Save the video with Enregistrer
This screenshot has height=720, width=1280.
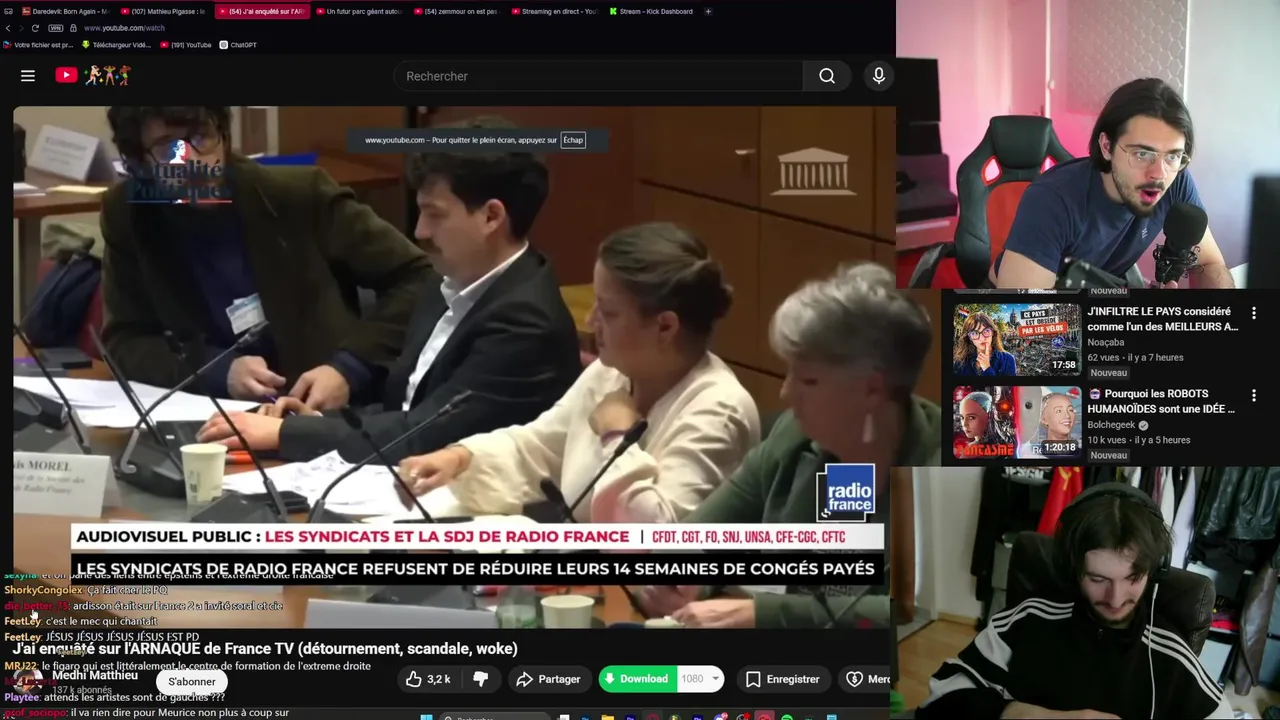783,679
